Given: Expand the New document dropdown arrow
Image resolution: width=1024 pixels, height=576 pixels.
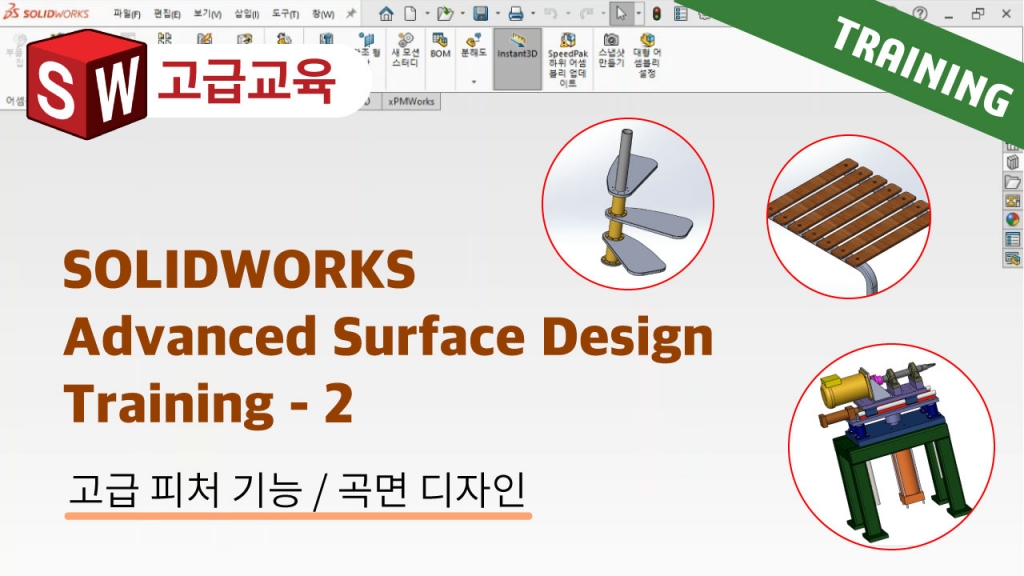Looking at the screenshot, I should pos(427,13).
